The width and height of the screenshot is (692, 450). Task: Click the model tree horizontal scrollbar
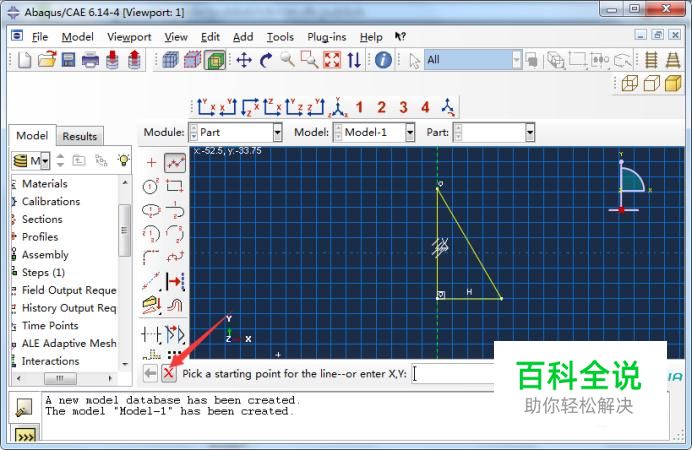point(60,379)
